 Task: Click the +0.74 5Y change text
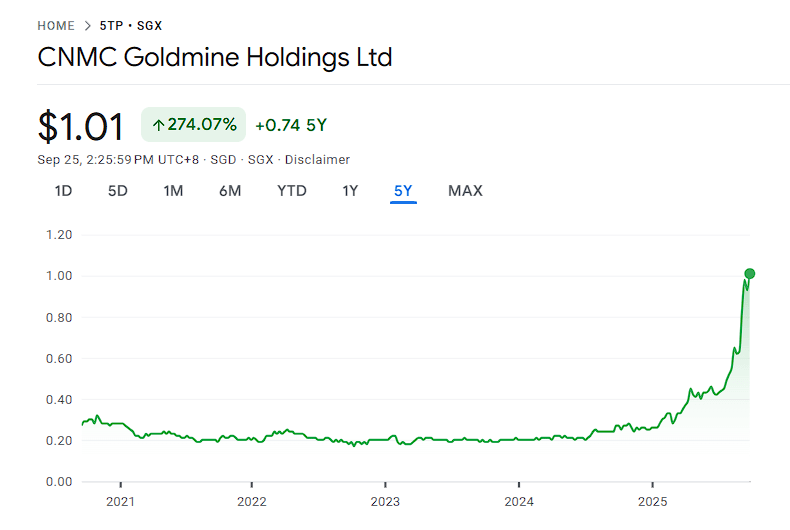click(x=291, y=125)
